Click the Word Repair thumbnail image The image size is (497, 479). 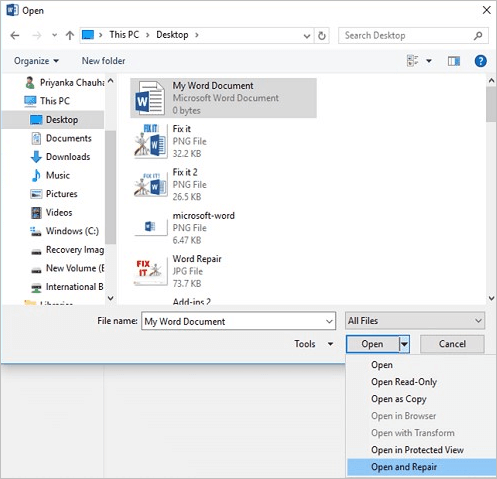150,271
